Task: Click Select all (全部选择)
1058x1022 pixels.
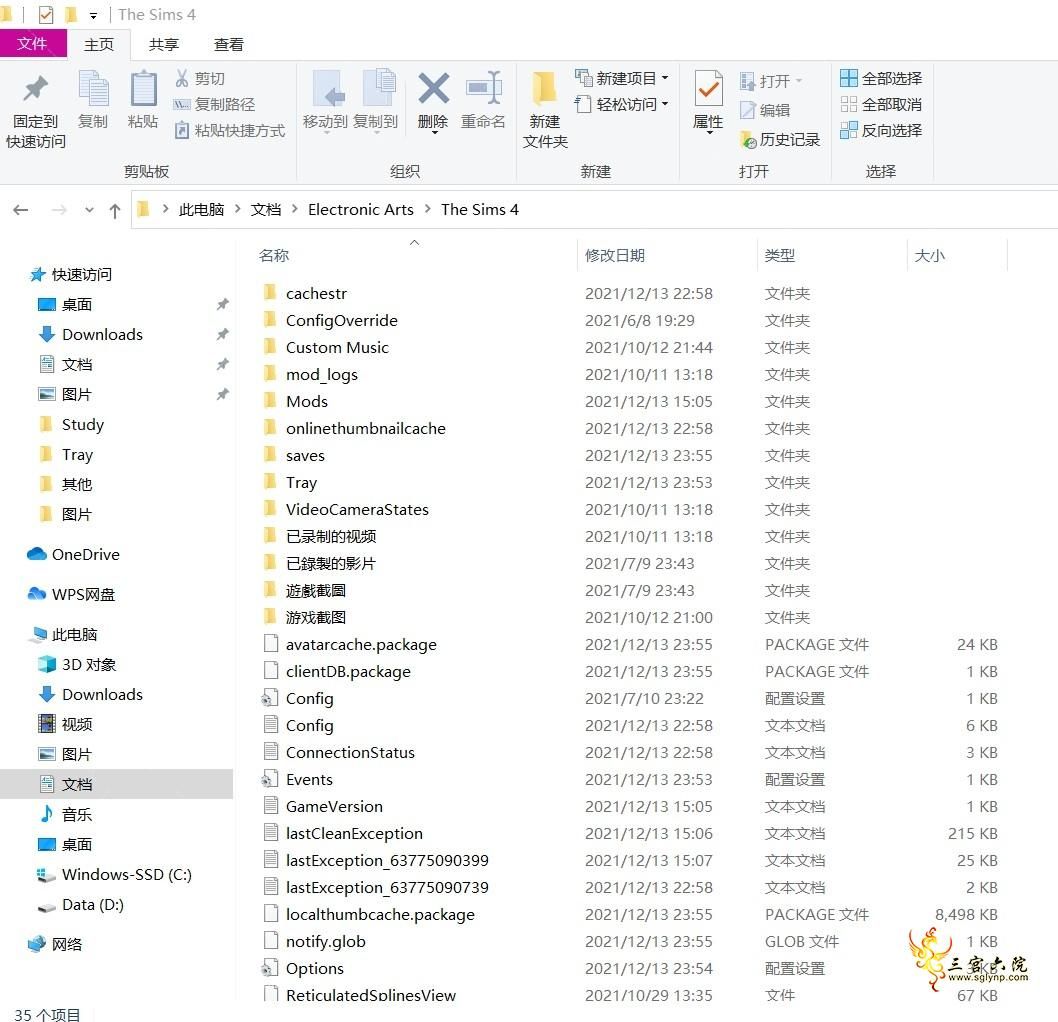Action: point(881,78)
